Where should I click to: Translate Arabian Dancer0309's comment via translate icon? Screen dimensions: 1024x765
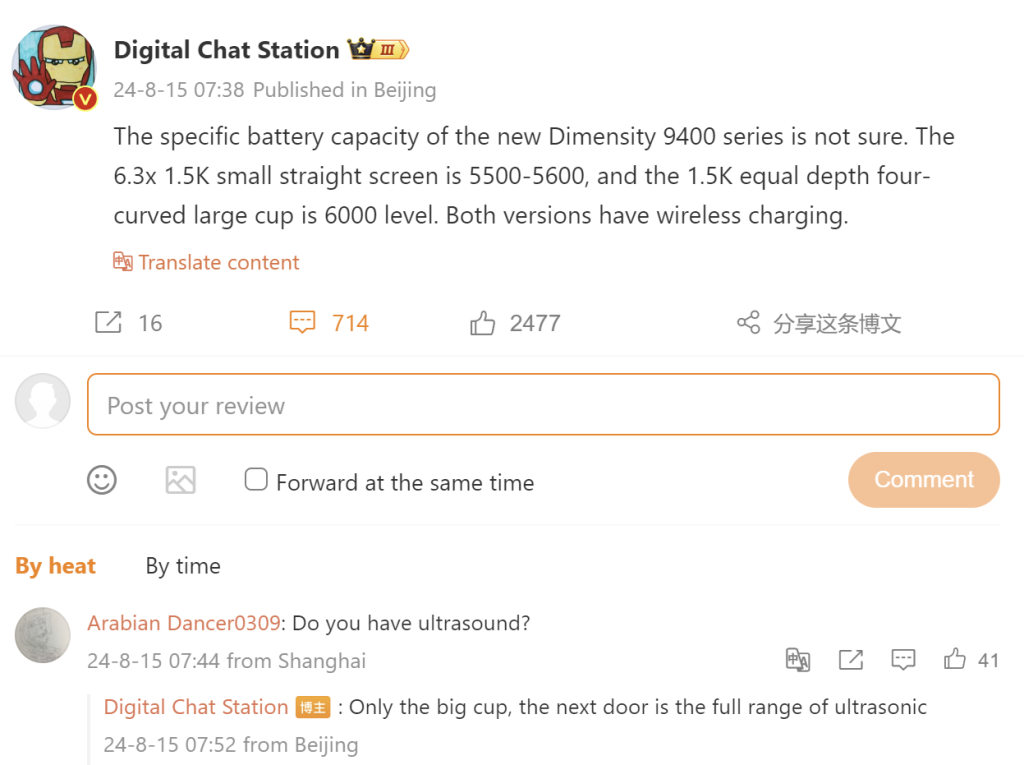[798, 660]
